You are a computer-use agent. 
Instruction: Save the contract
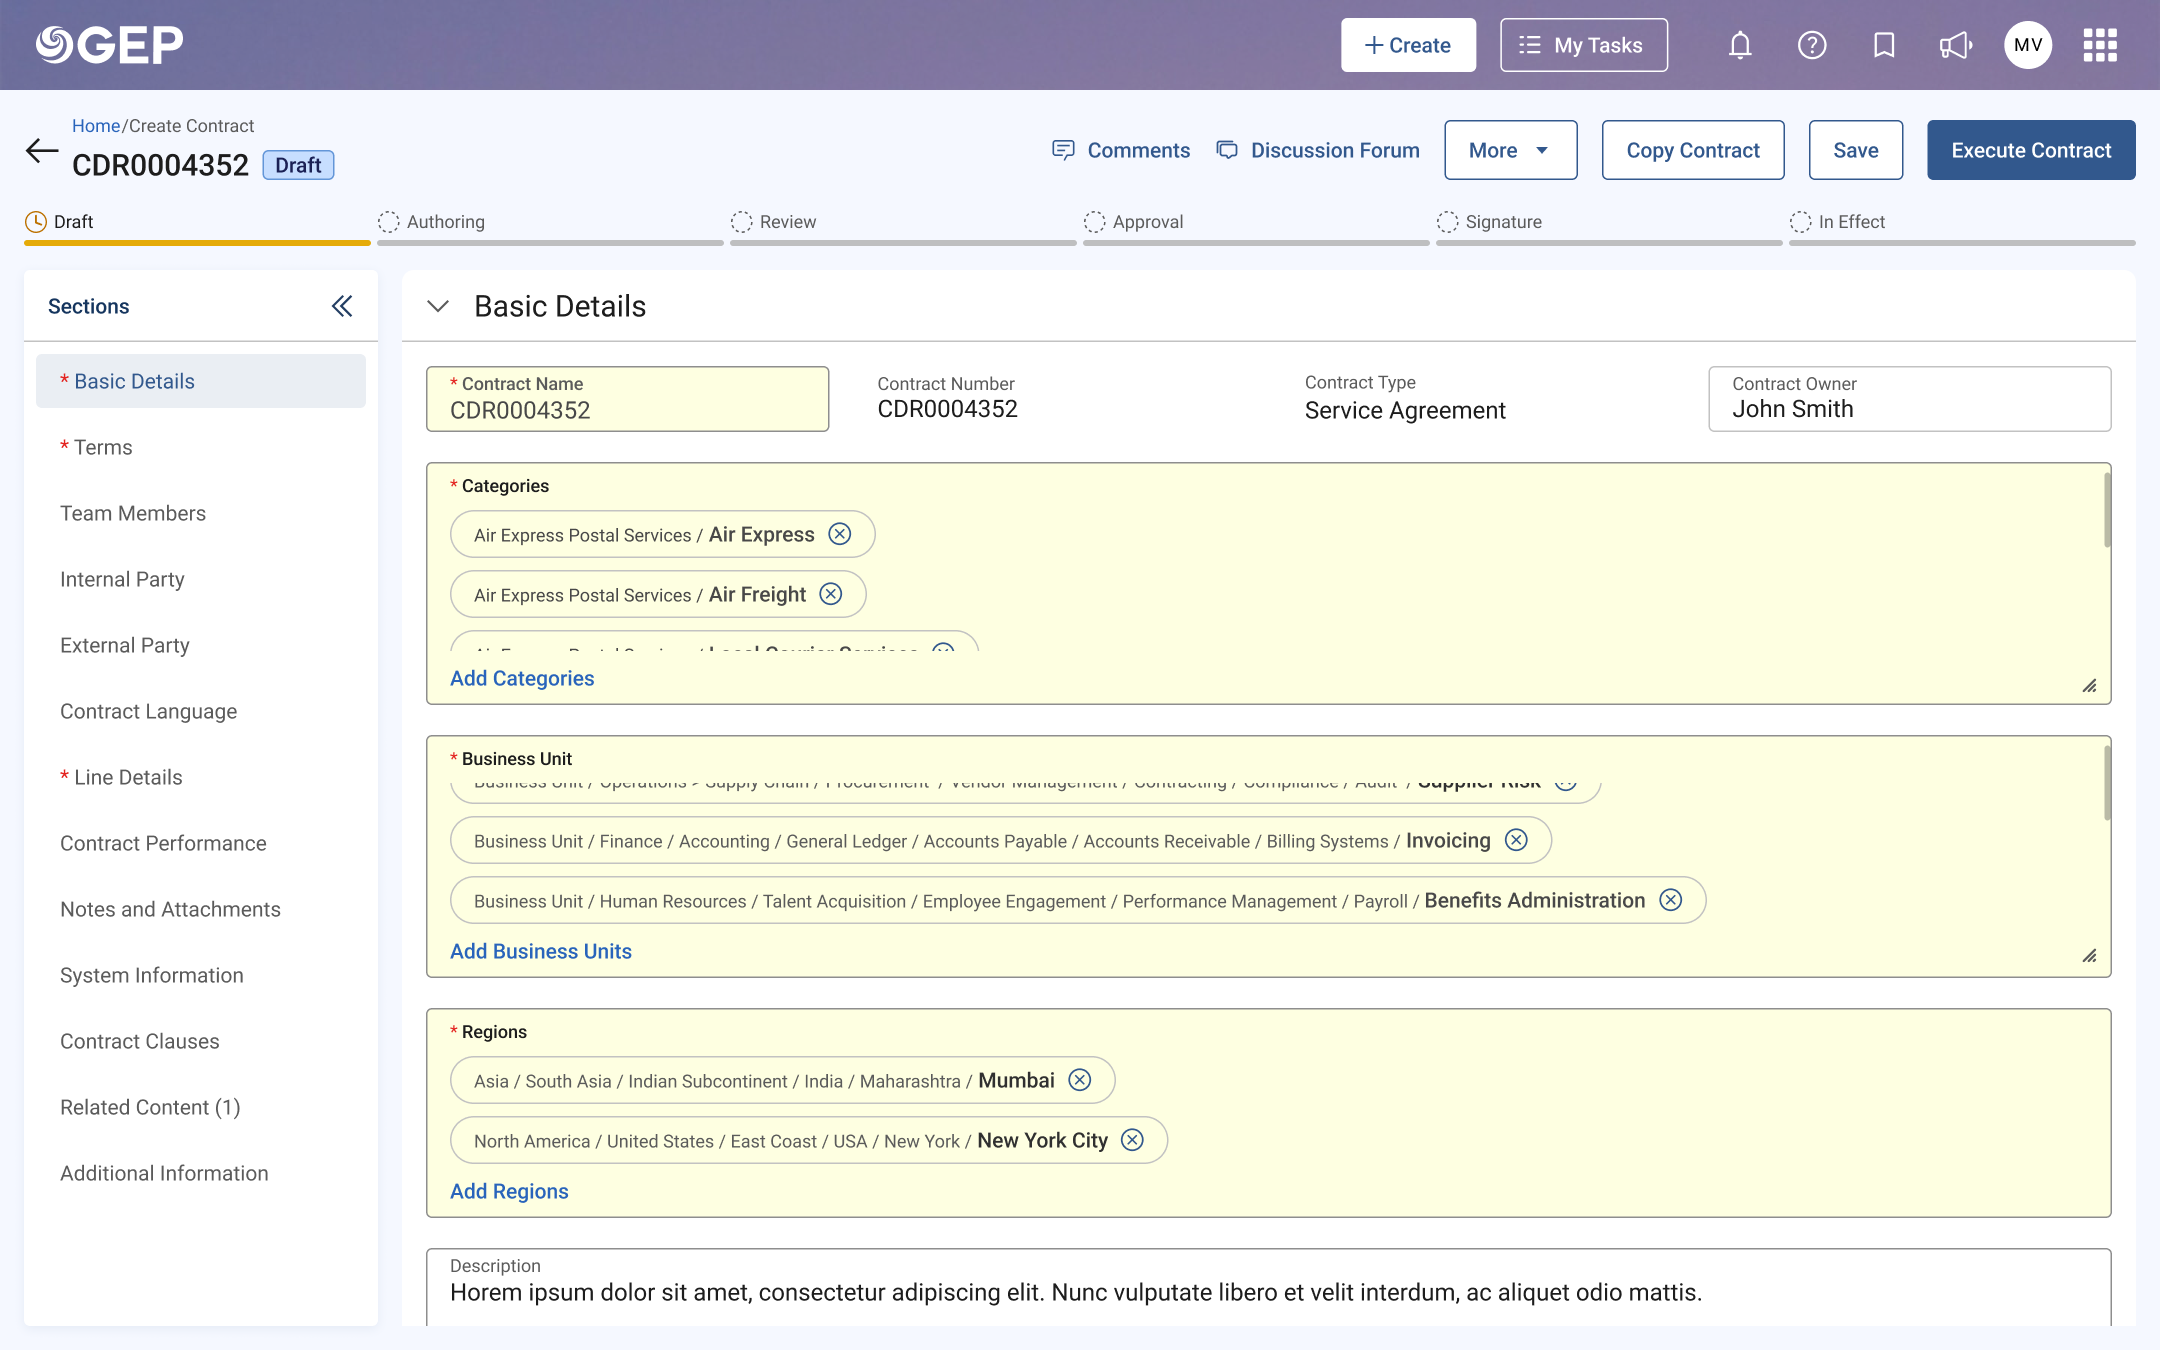click(1856, 150)
